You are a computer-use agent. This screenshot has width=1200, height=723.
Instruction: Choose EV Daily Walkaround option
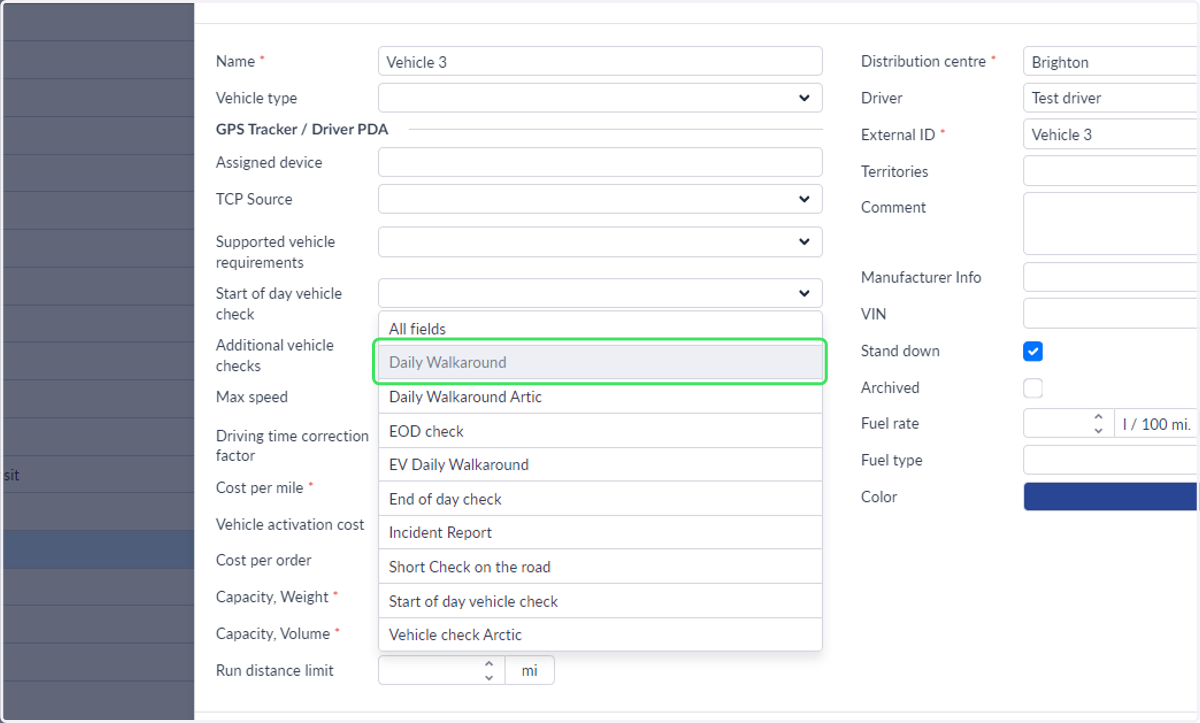pyautogui.click(x=600, y=465)
